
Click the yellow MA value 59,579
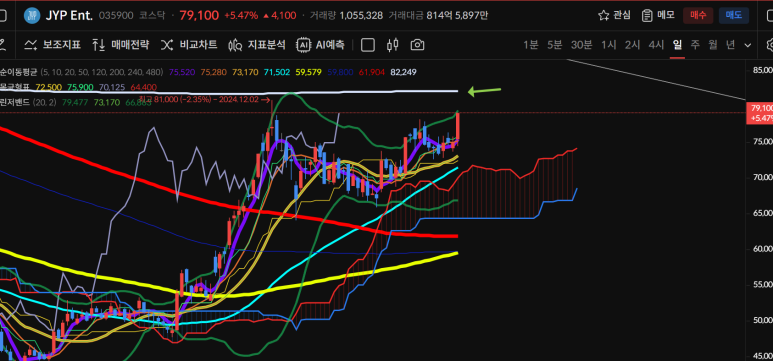pos(309,72)
